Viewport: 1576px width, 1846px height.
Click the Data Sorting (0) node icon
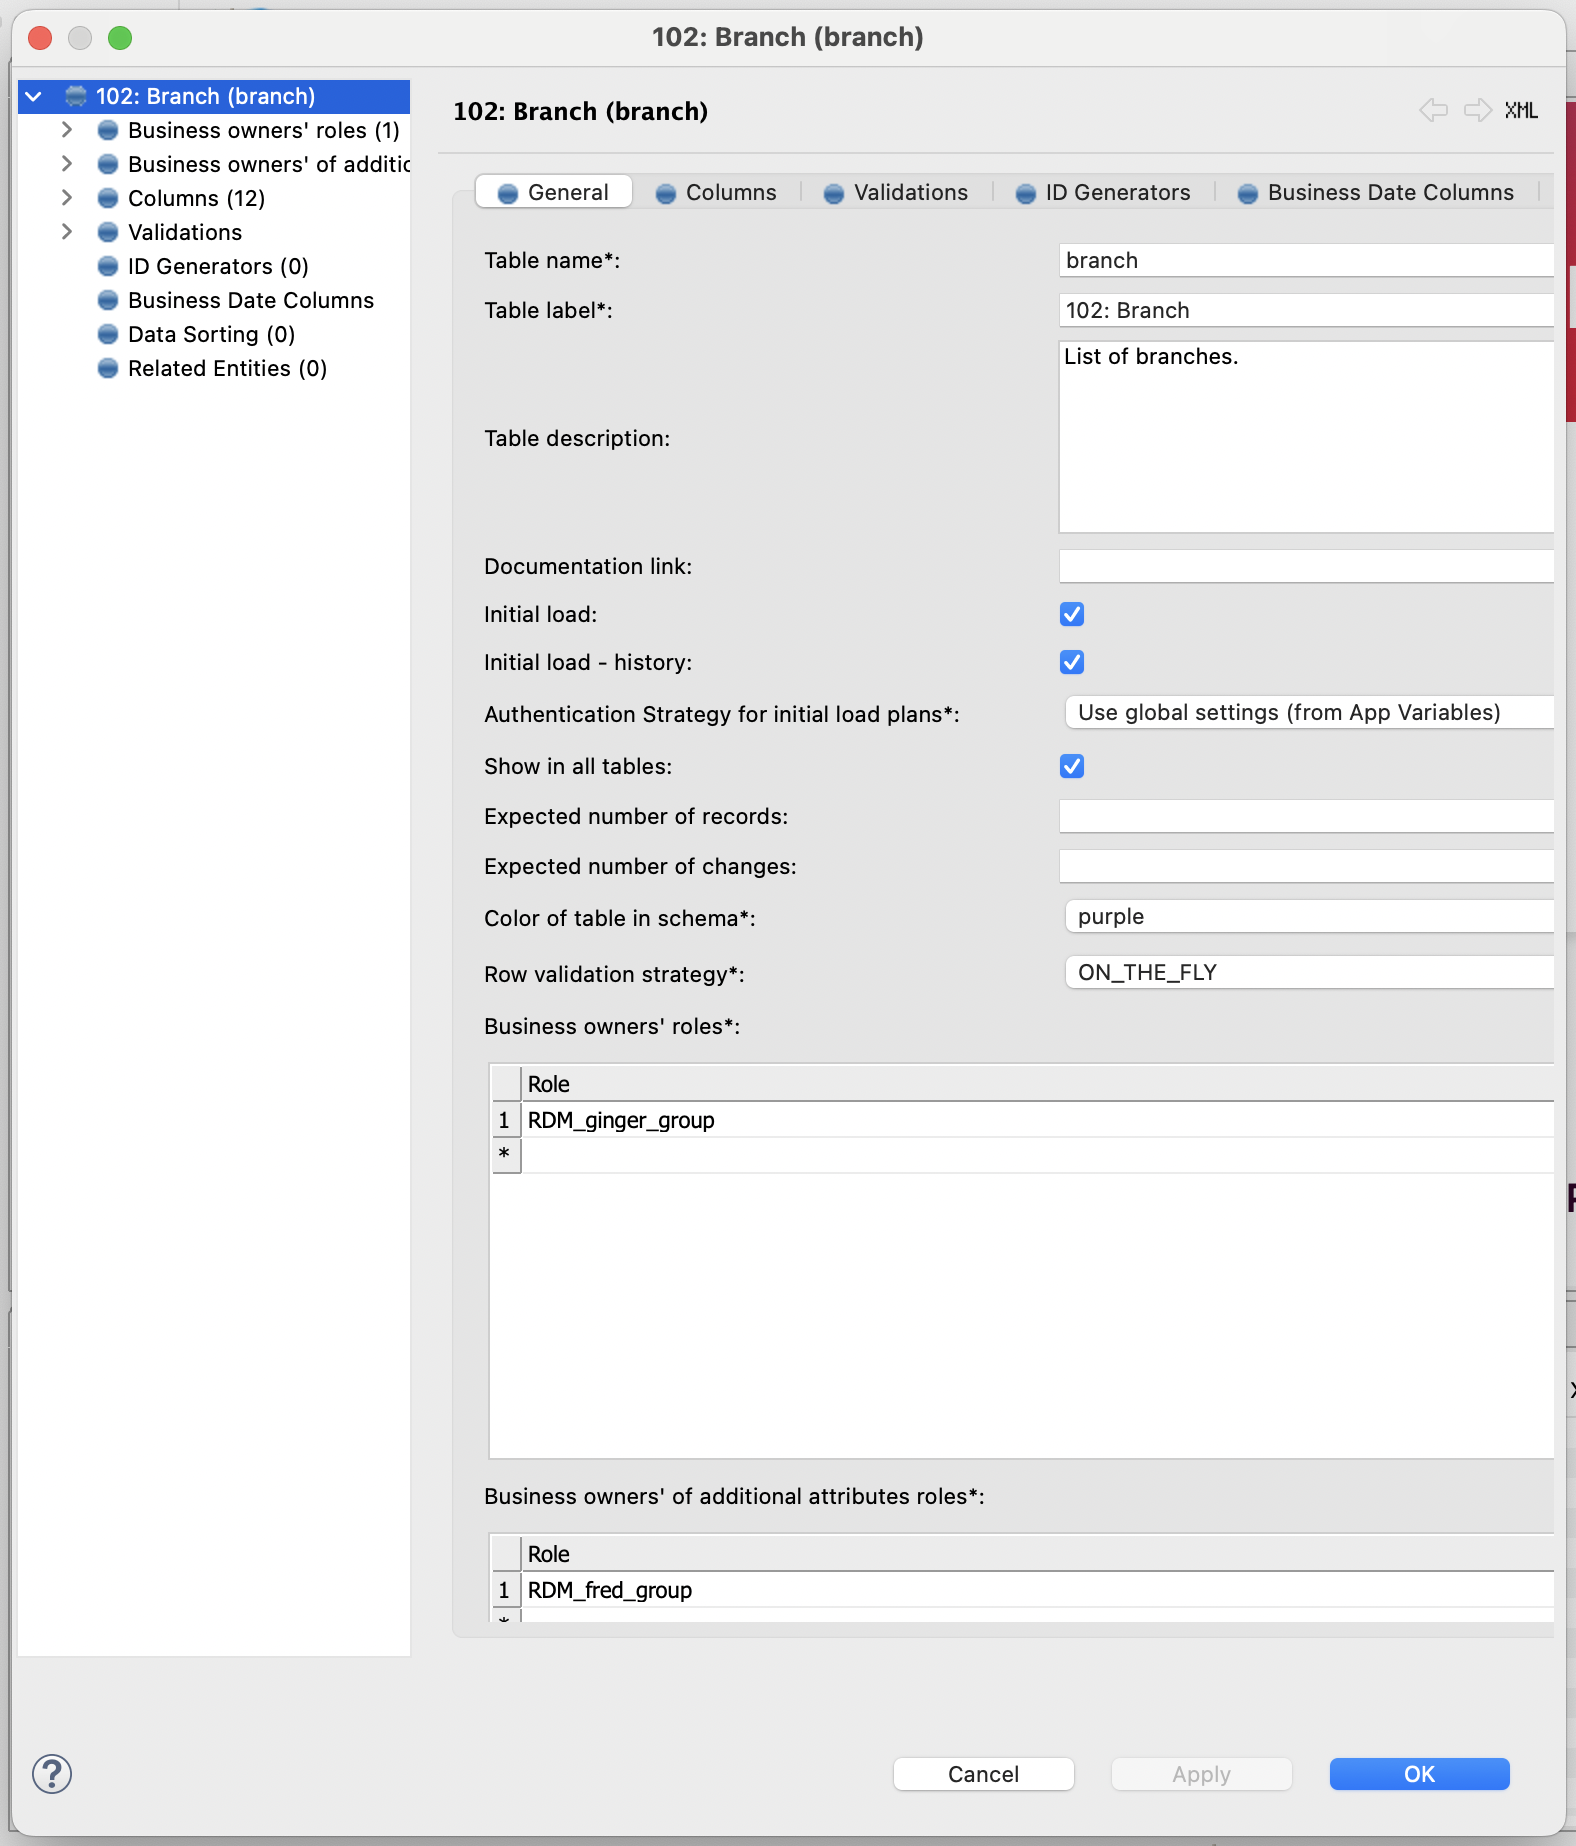click(108, 334)
